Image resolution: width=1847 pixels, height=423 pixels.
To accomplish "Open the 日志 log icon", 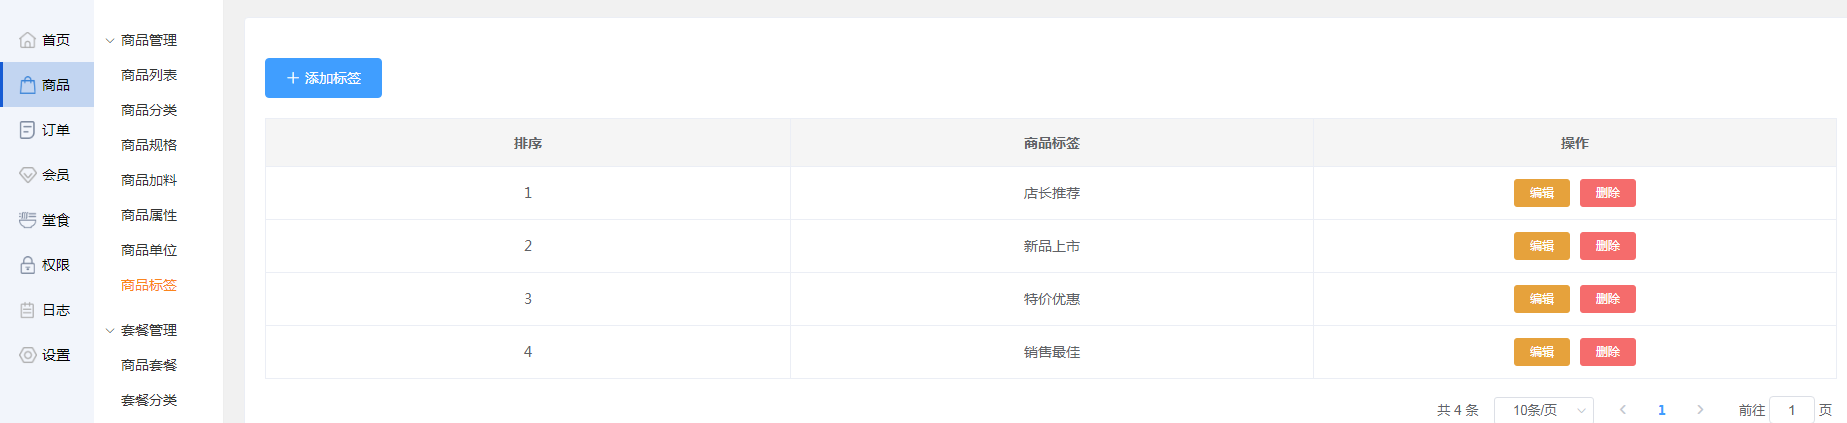I will [x=28, y=310].
